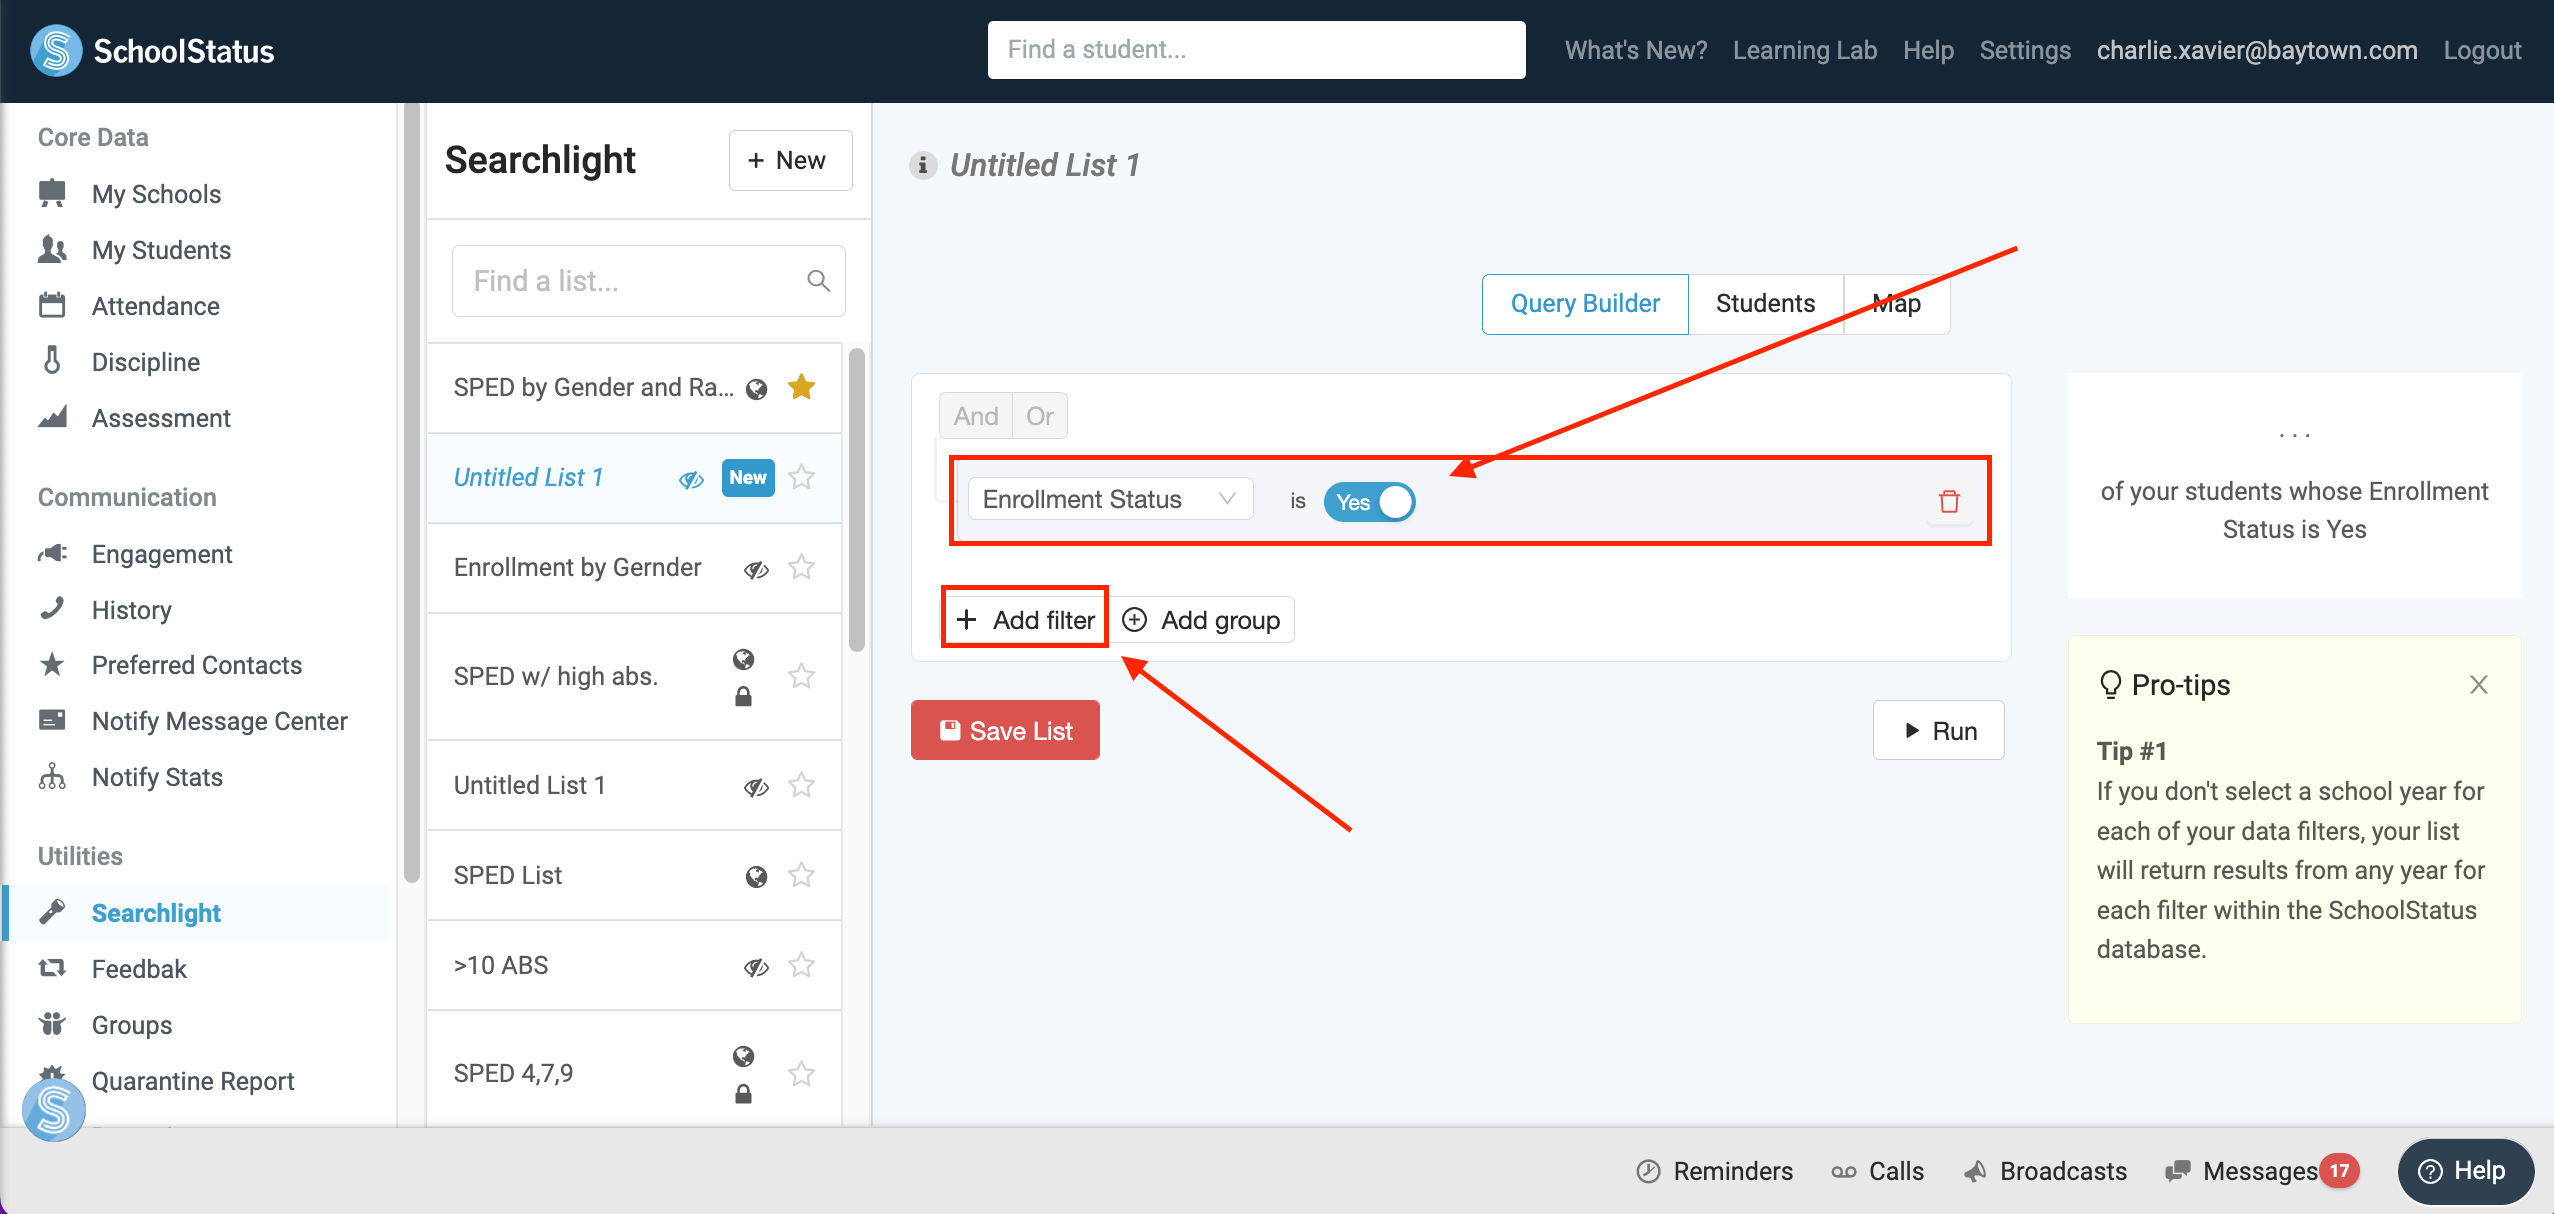Image resolution: width=2554 pixels, height=1214 pixels.
Task: Open the Notify Stats page
Action: tap(157, 777)
